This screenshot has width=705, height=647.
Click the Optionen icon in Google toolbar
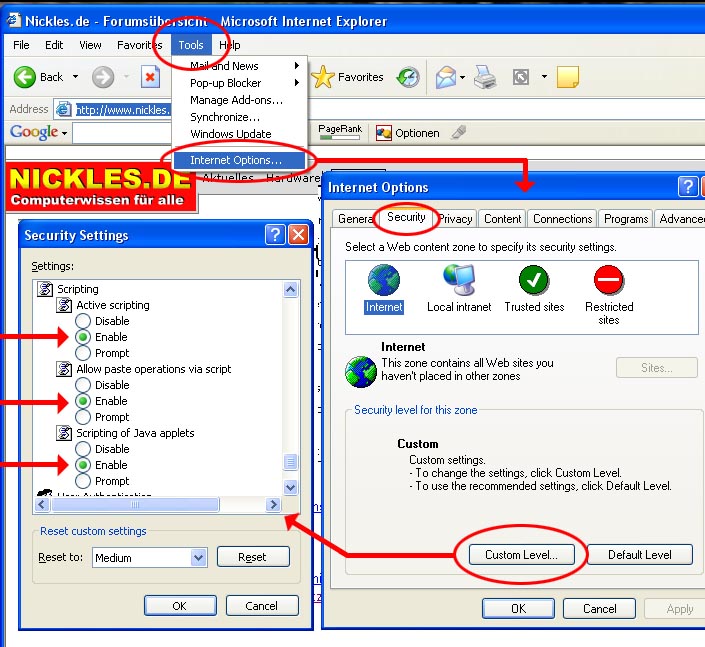coord(384,133)
